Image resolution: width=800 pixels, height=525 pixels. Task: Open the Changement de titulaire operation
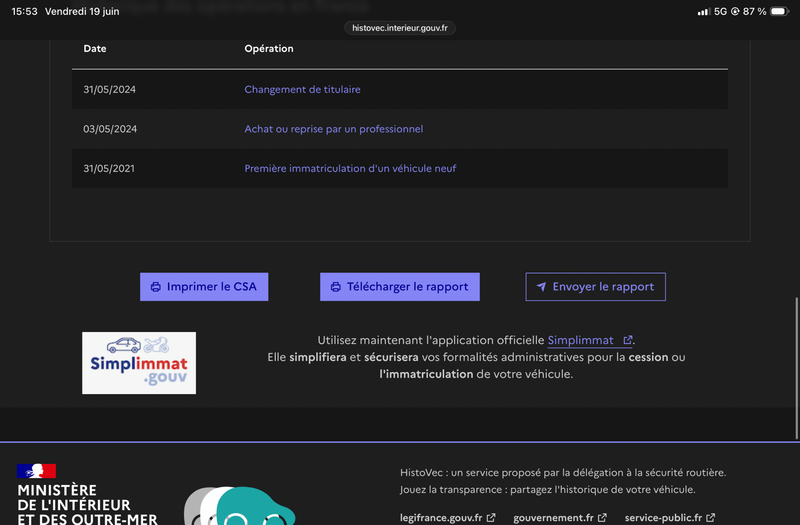click(x=302, y=89)
